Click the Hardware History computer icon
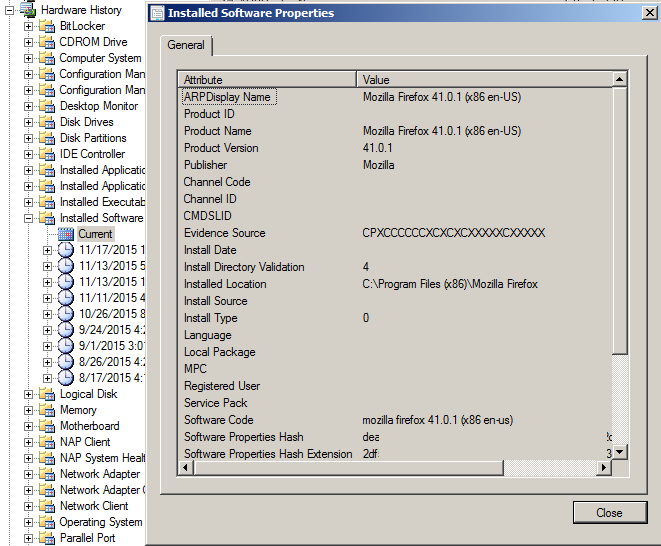This screenshot has width=661, height=546. [x=28, y=10]
